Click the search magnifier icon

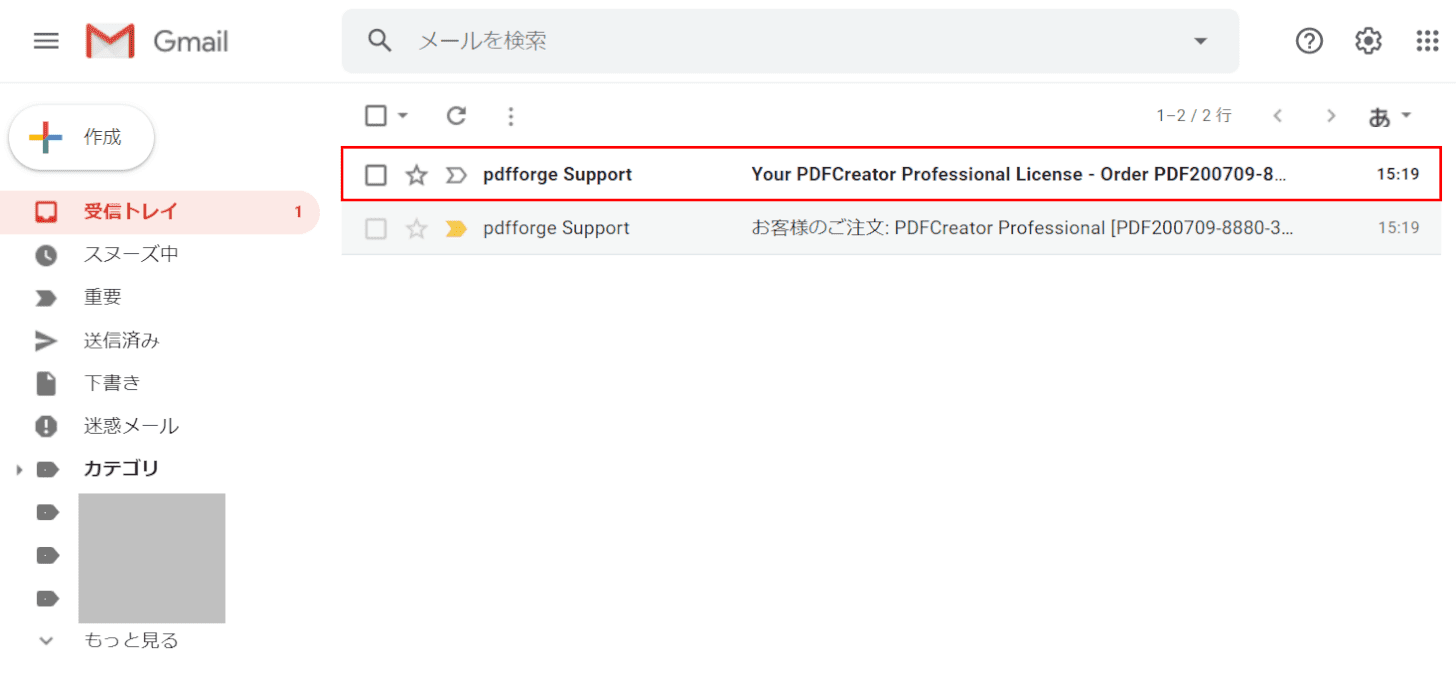[x=379, y=41]
